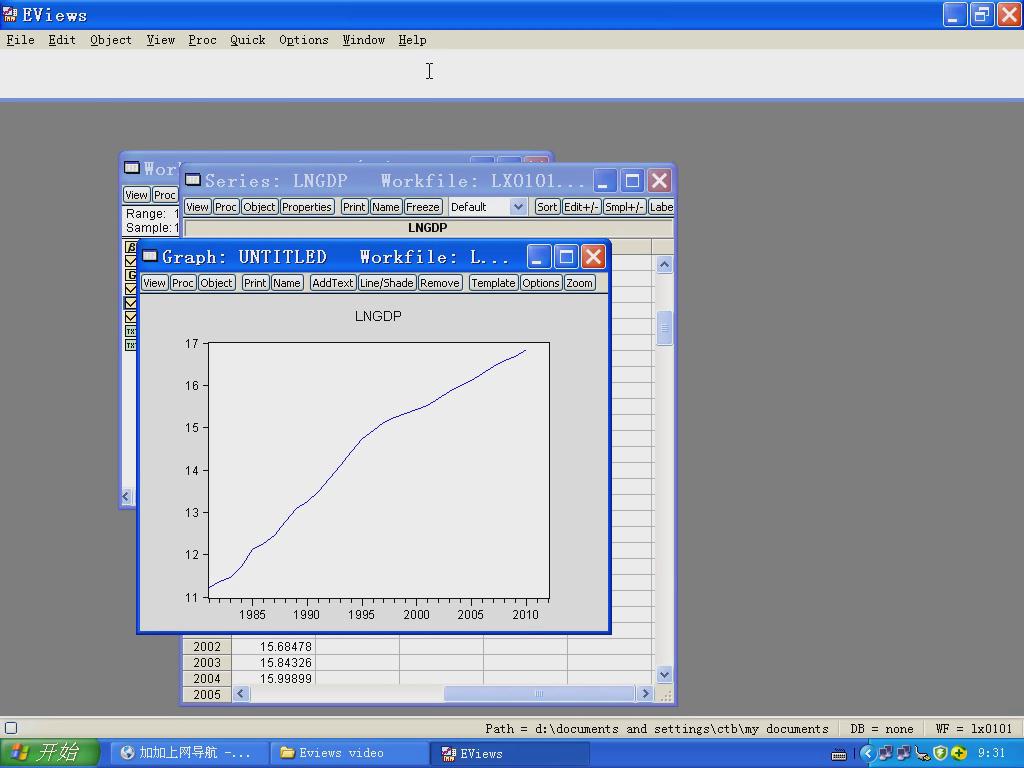Maximize the Graph UNTITLED window
Viewport: 1024px width, 768px height.
point(566,257)
